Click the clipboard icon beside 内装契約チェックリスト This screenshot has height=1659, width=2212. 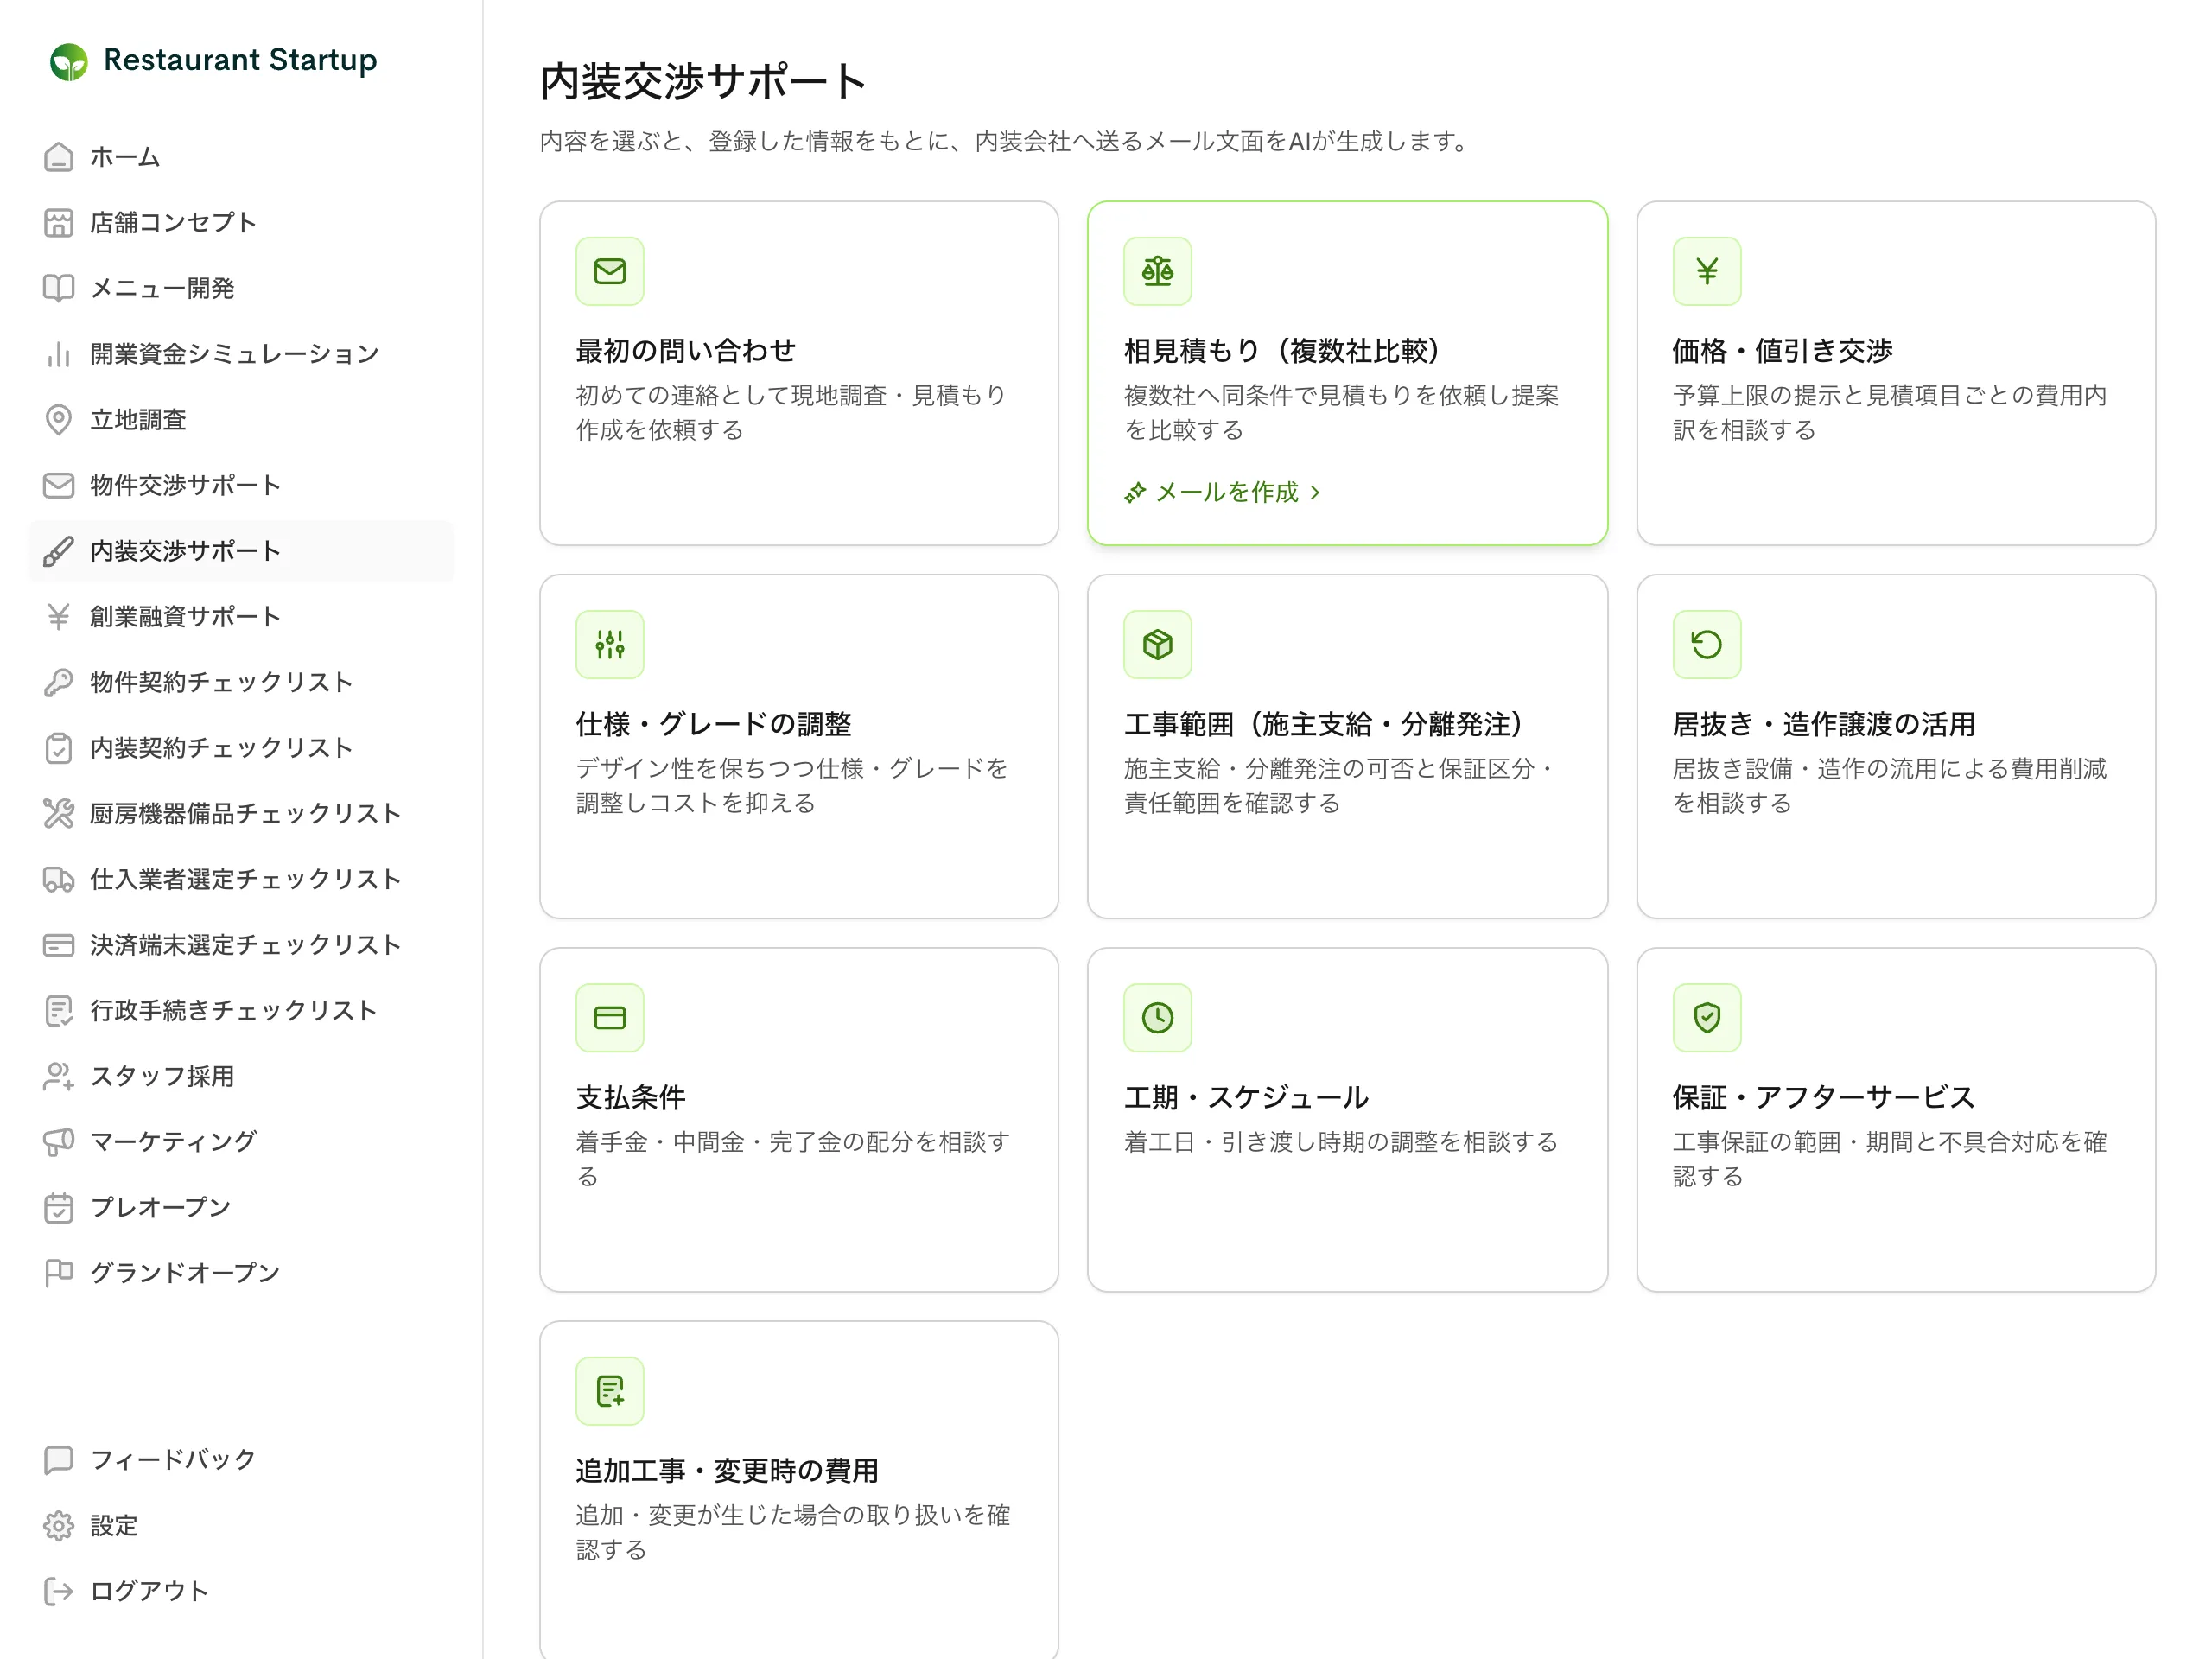(59, 748)
